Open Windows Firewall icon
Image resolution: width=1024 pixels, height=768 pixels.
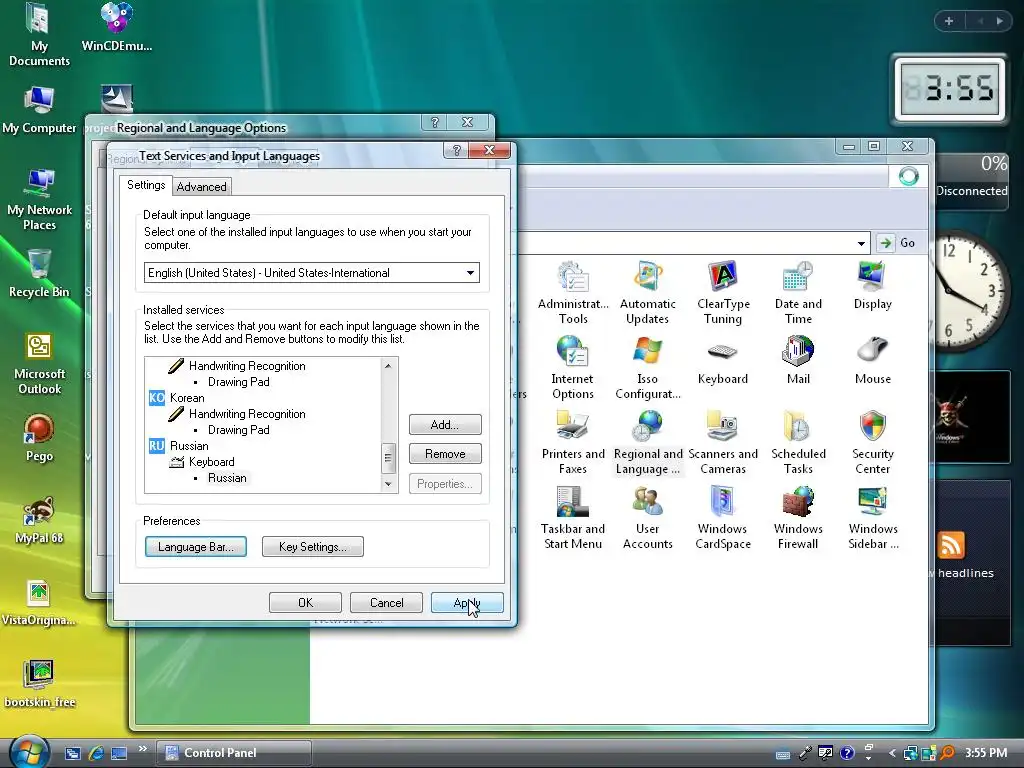tap(798, 518)
